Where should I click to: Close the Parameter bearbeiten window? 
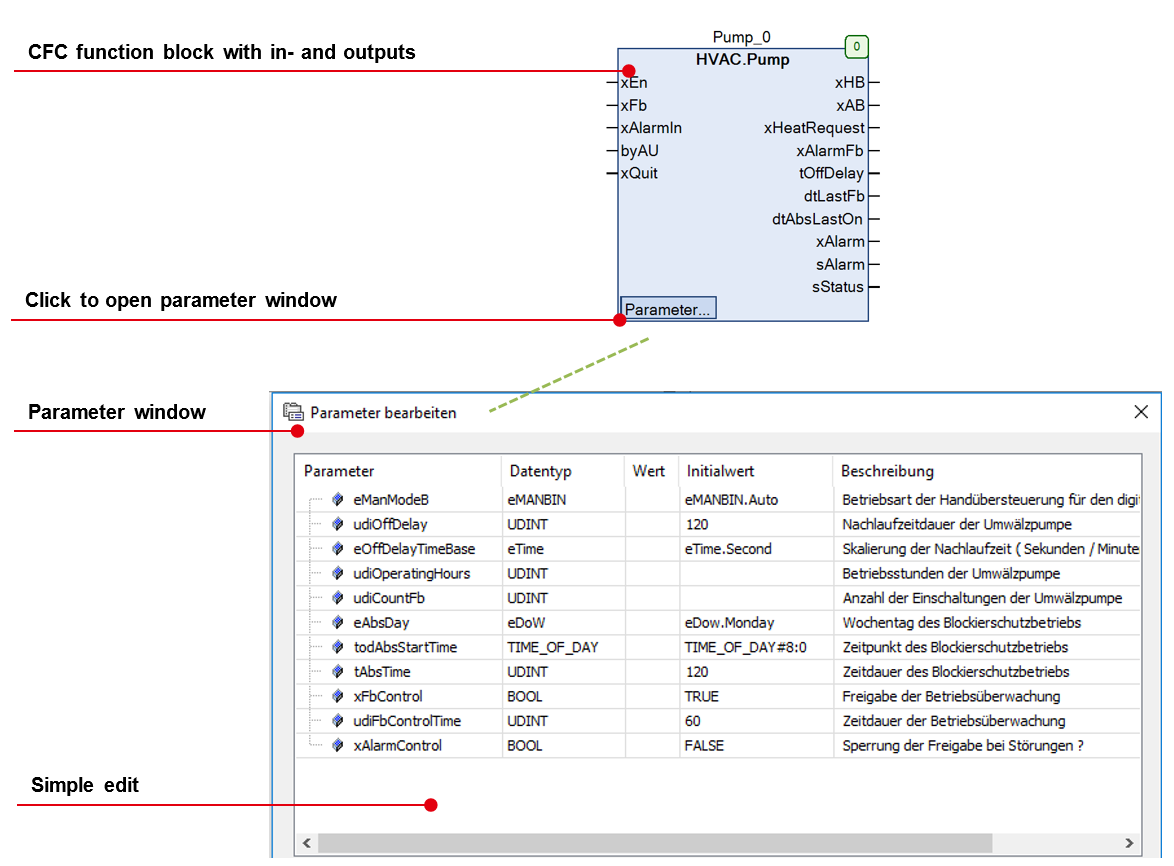pyautogui.click(x=1141, y=412)
